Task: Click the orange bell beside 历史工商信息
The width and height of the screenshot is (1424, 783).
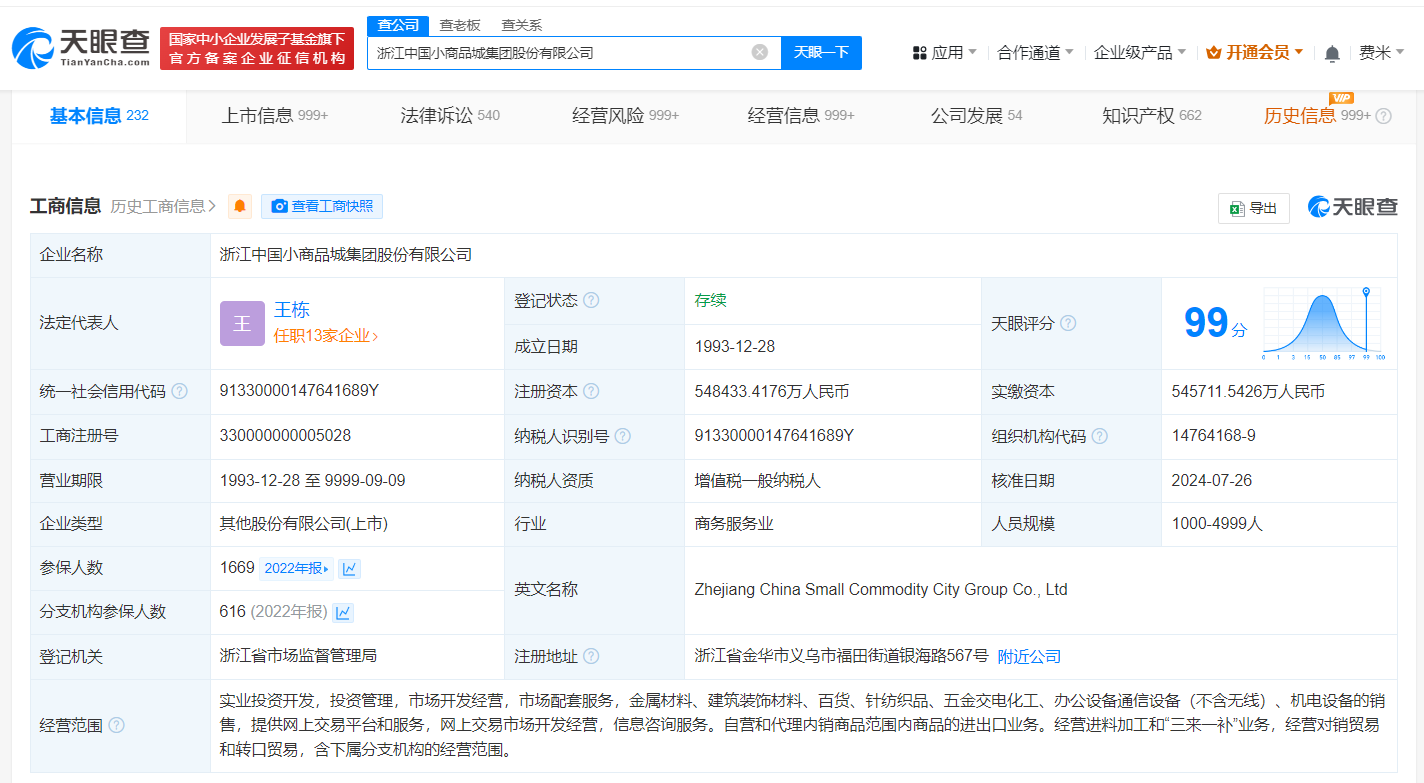Action: tap(238, 206)
